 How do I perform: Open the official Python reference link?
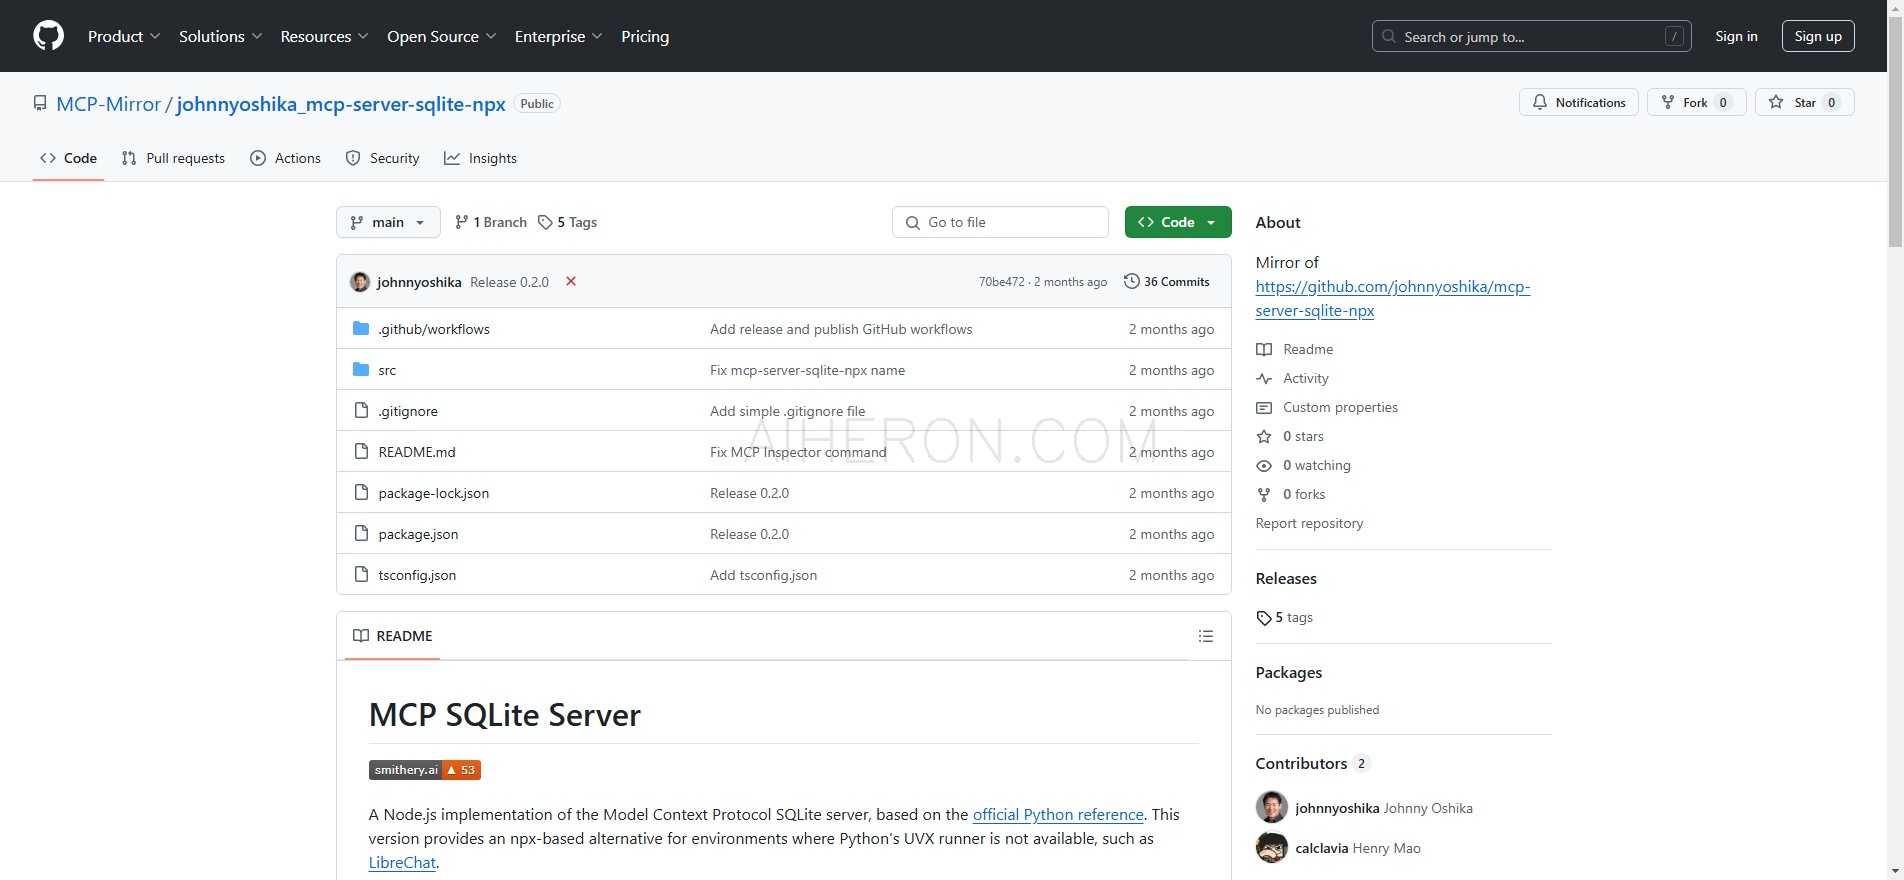[x=1058, y=814]
